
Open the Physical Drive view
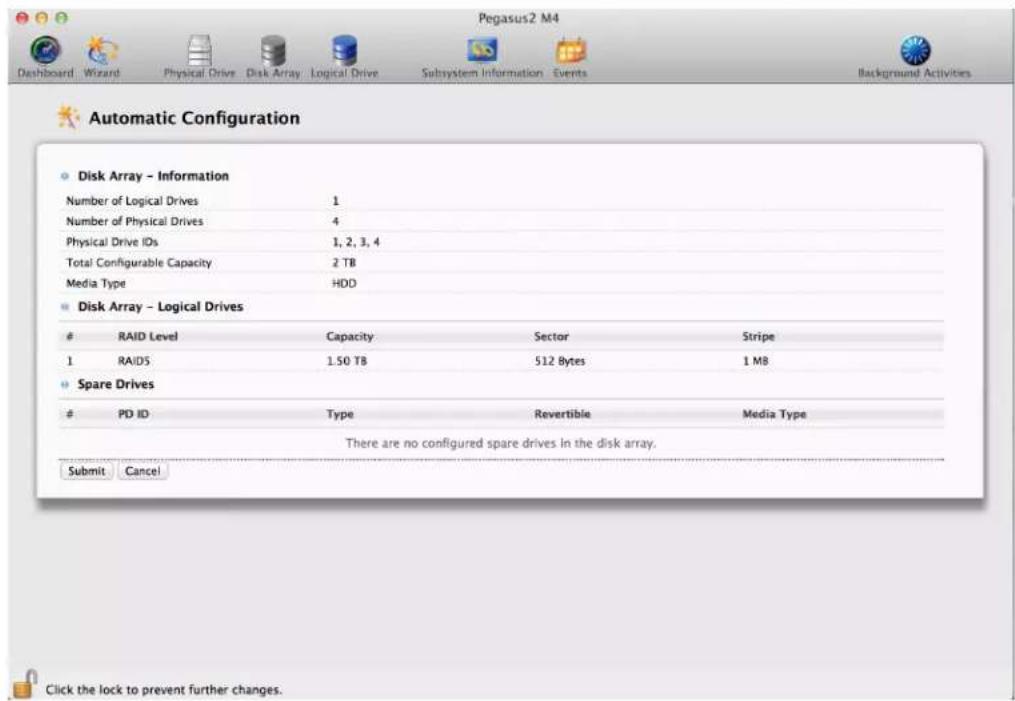[x=199, y=56]
